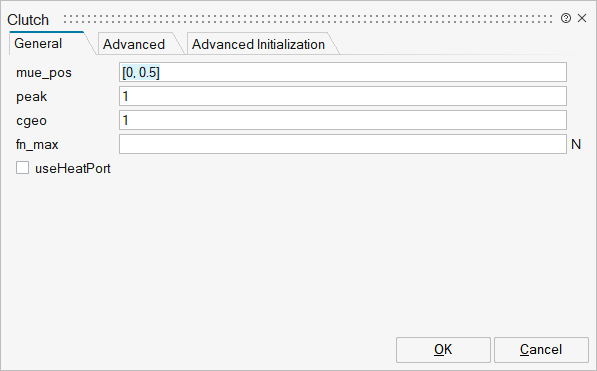Click the cgeo parameter label

click(31, 121)
